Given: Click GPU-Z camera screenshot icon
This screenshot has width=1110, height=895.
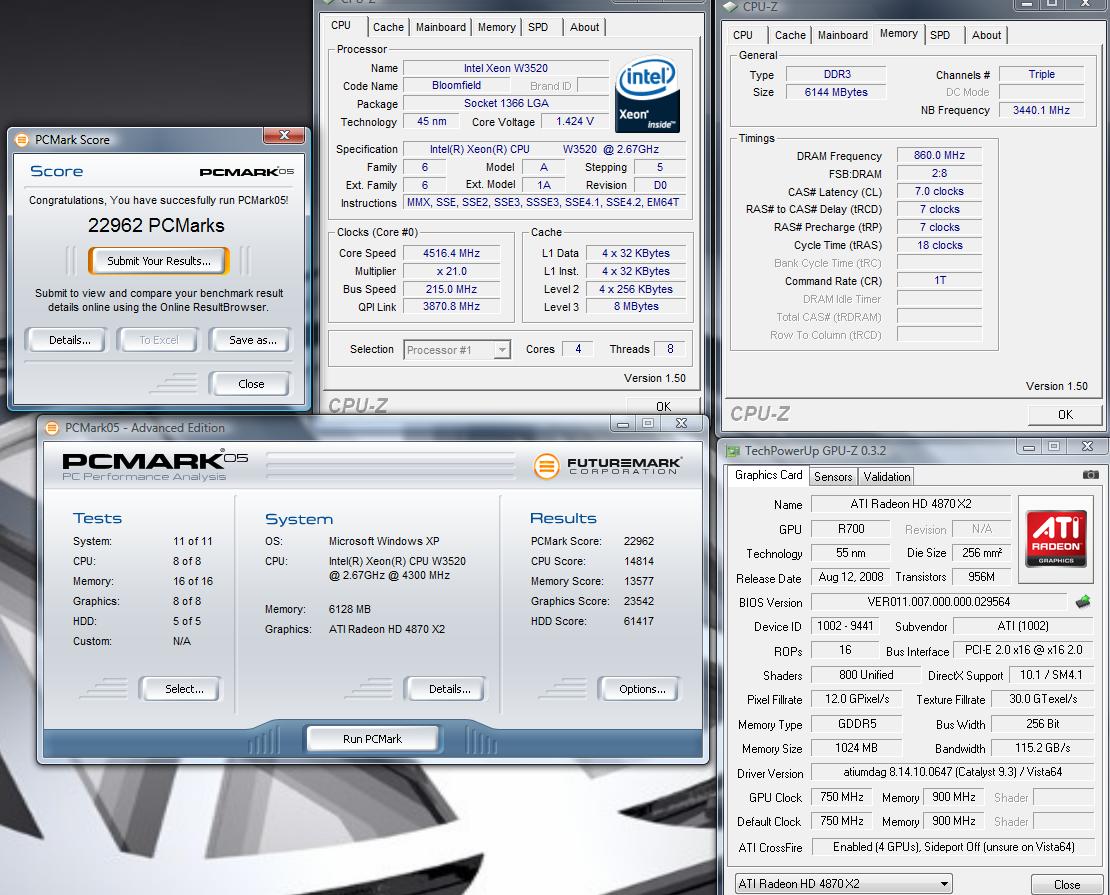Looking at the screenshot, I should click(1091, 474).
